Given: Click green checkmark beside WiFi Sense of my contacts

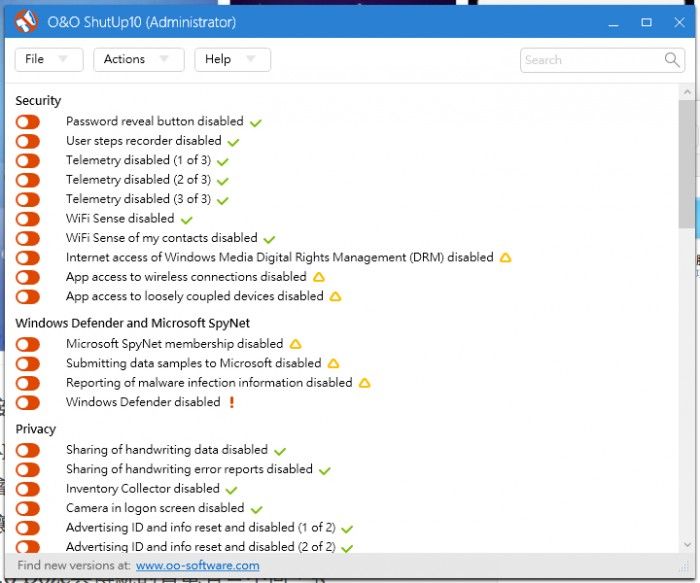Looking at the screenshot, I should point(270,239).
